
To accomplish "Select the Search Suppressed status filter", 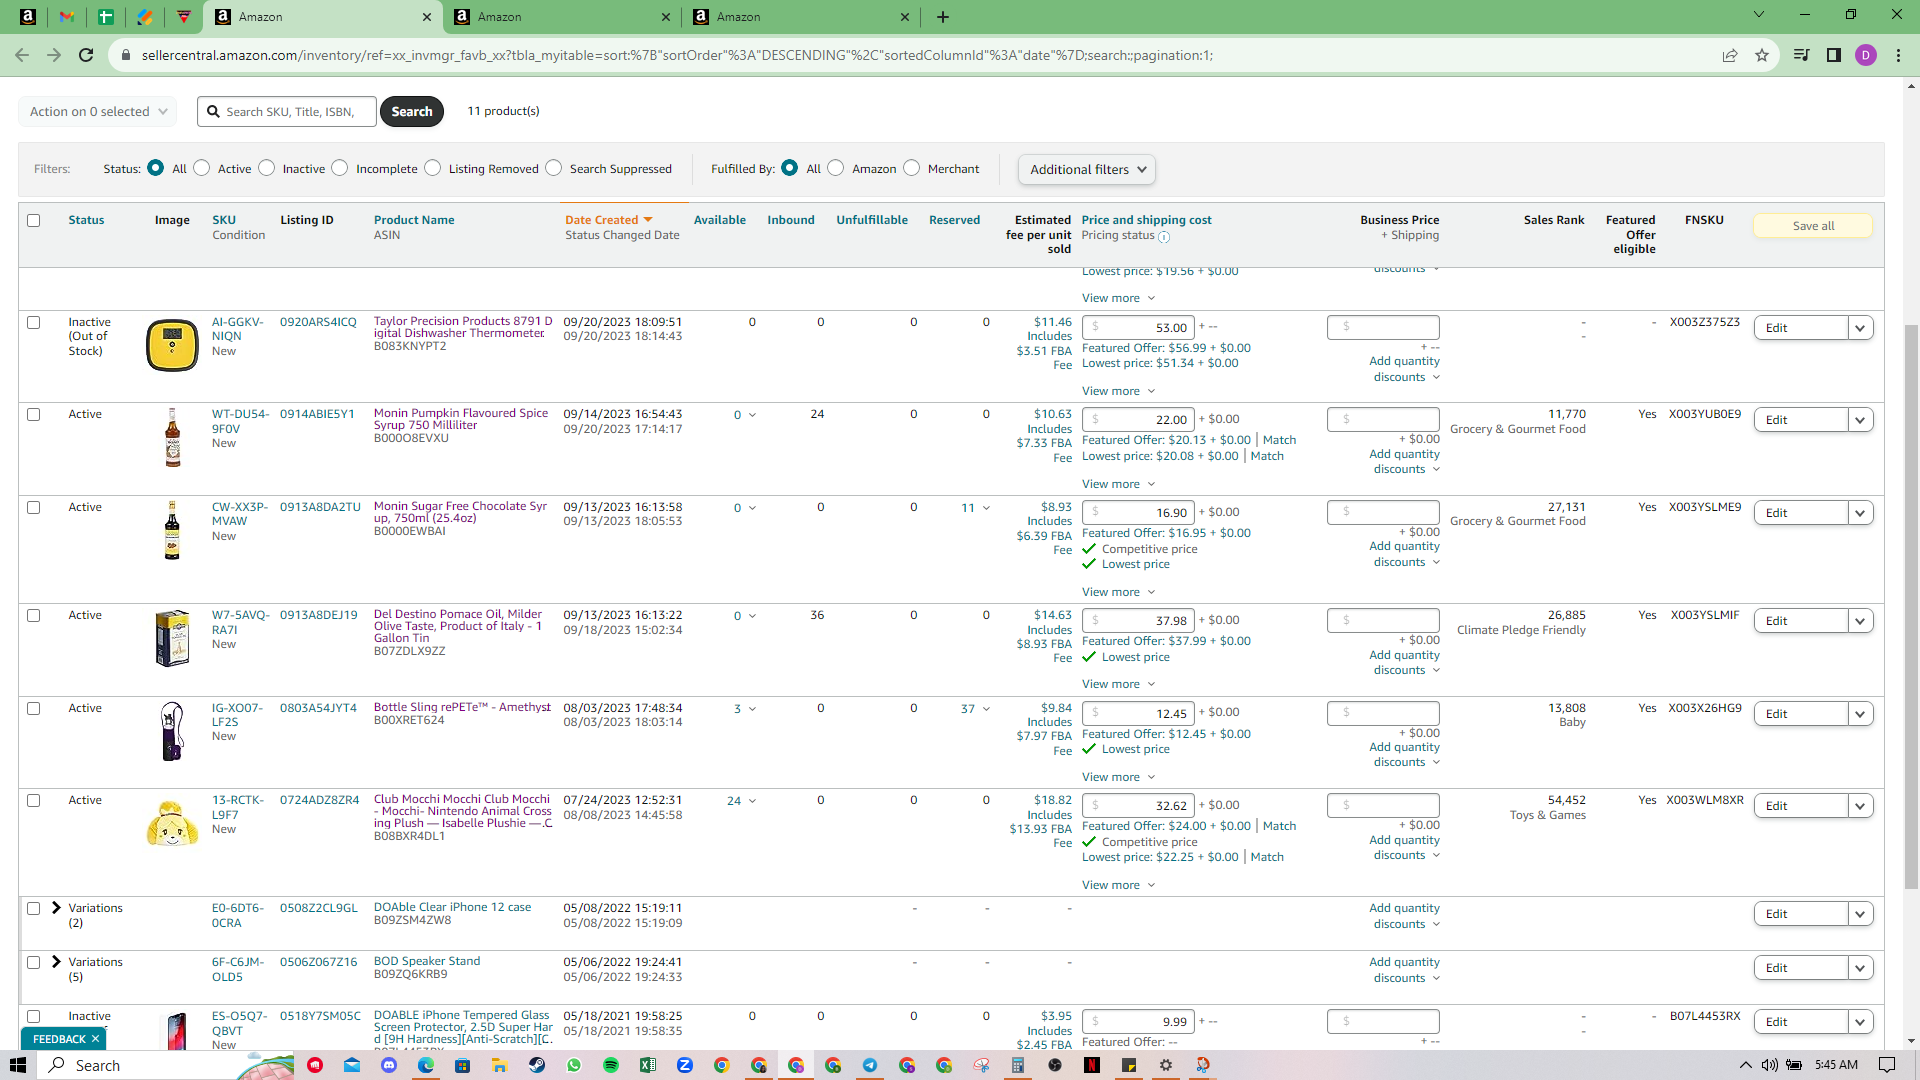I will [x=554, y=168].
